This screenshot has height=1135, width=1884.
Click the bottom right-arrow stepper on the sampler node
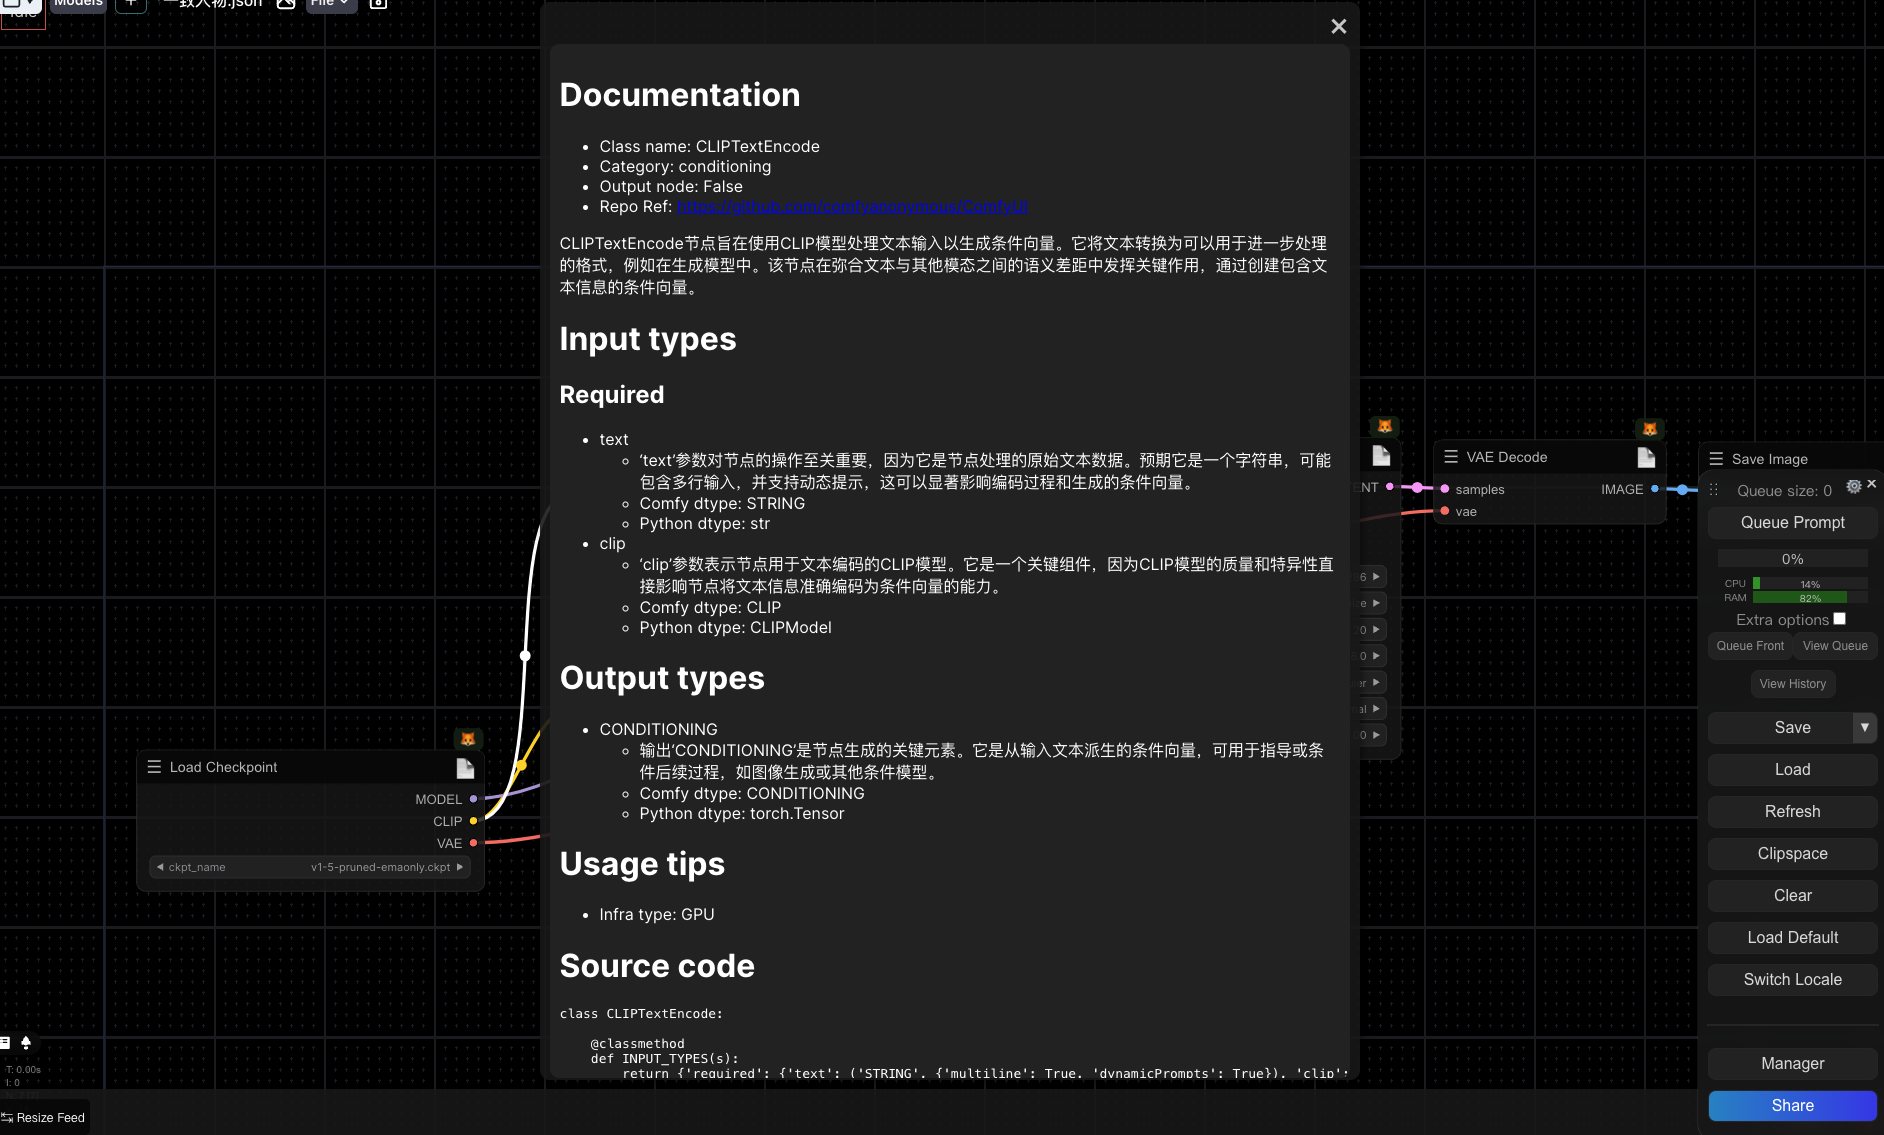point(1376,735)
